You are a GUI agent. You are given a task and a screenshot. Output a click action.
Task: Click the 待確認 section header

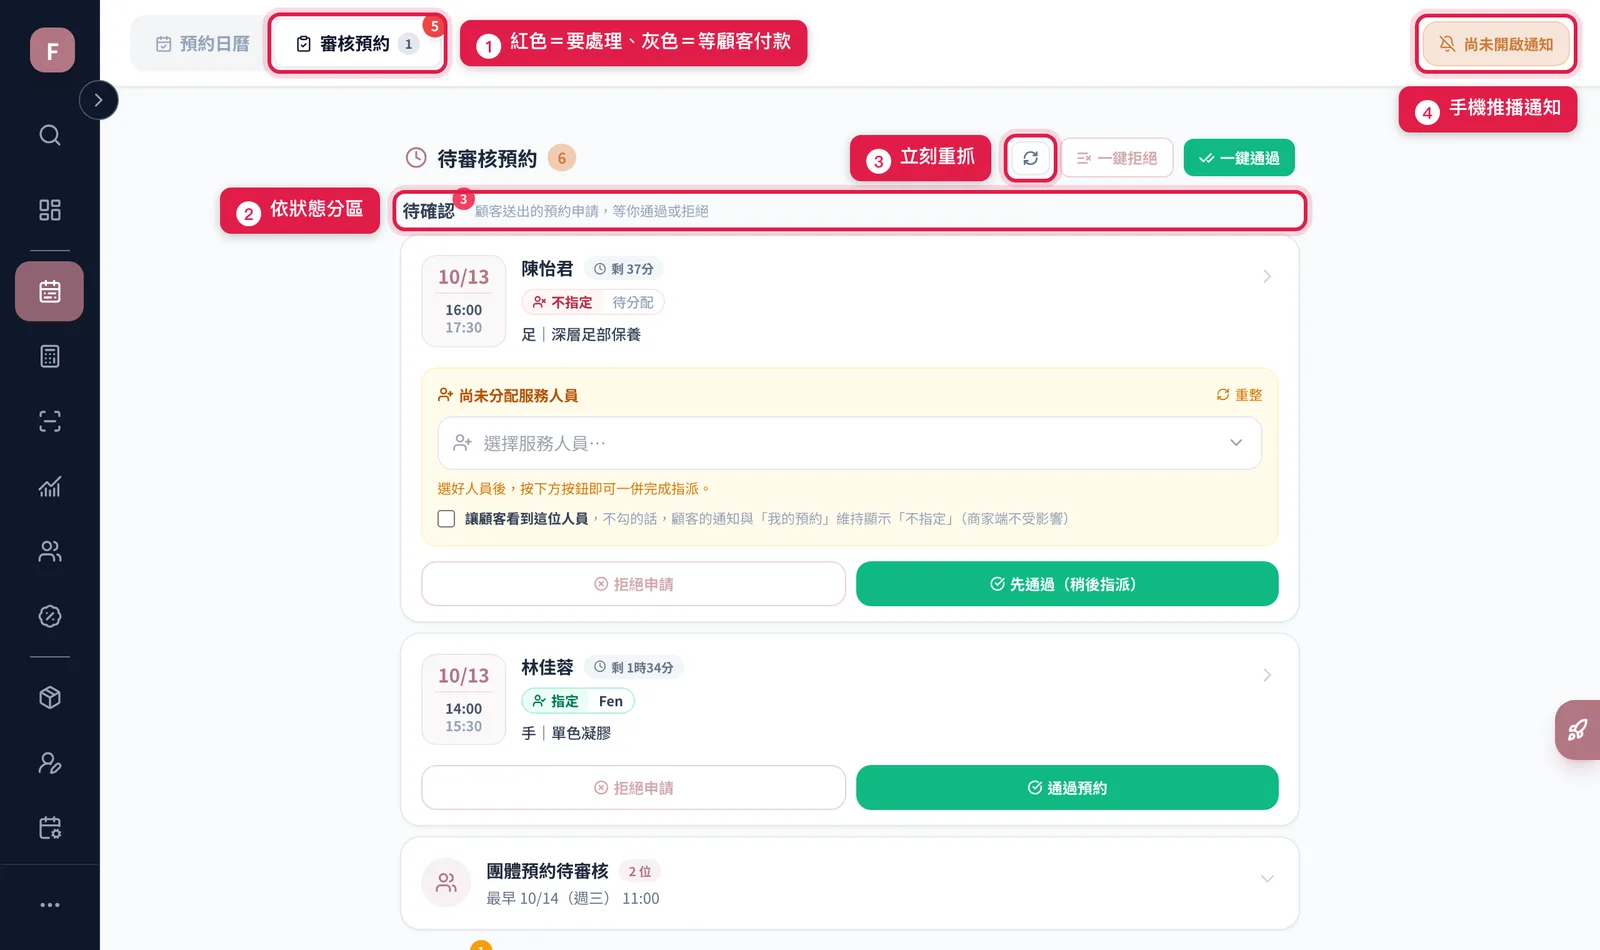coord(849,211)
